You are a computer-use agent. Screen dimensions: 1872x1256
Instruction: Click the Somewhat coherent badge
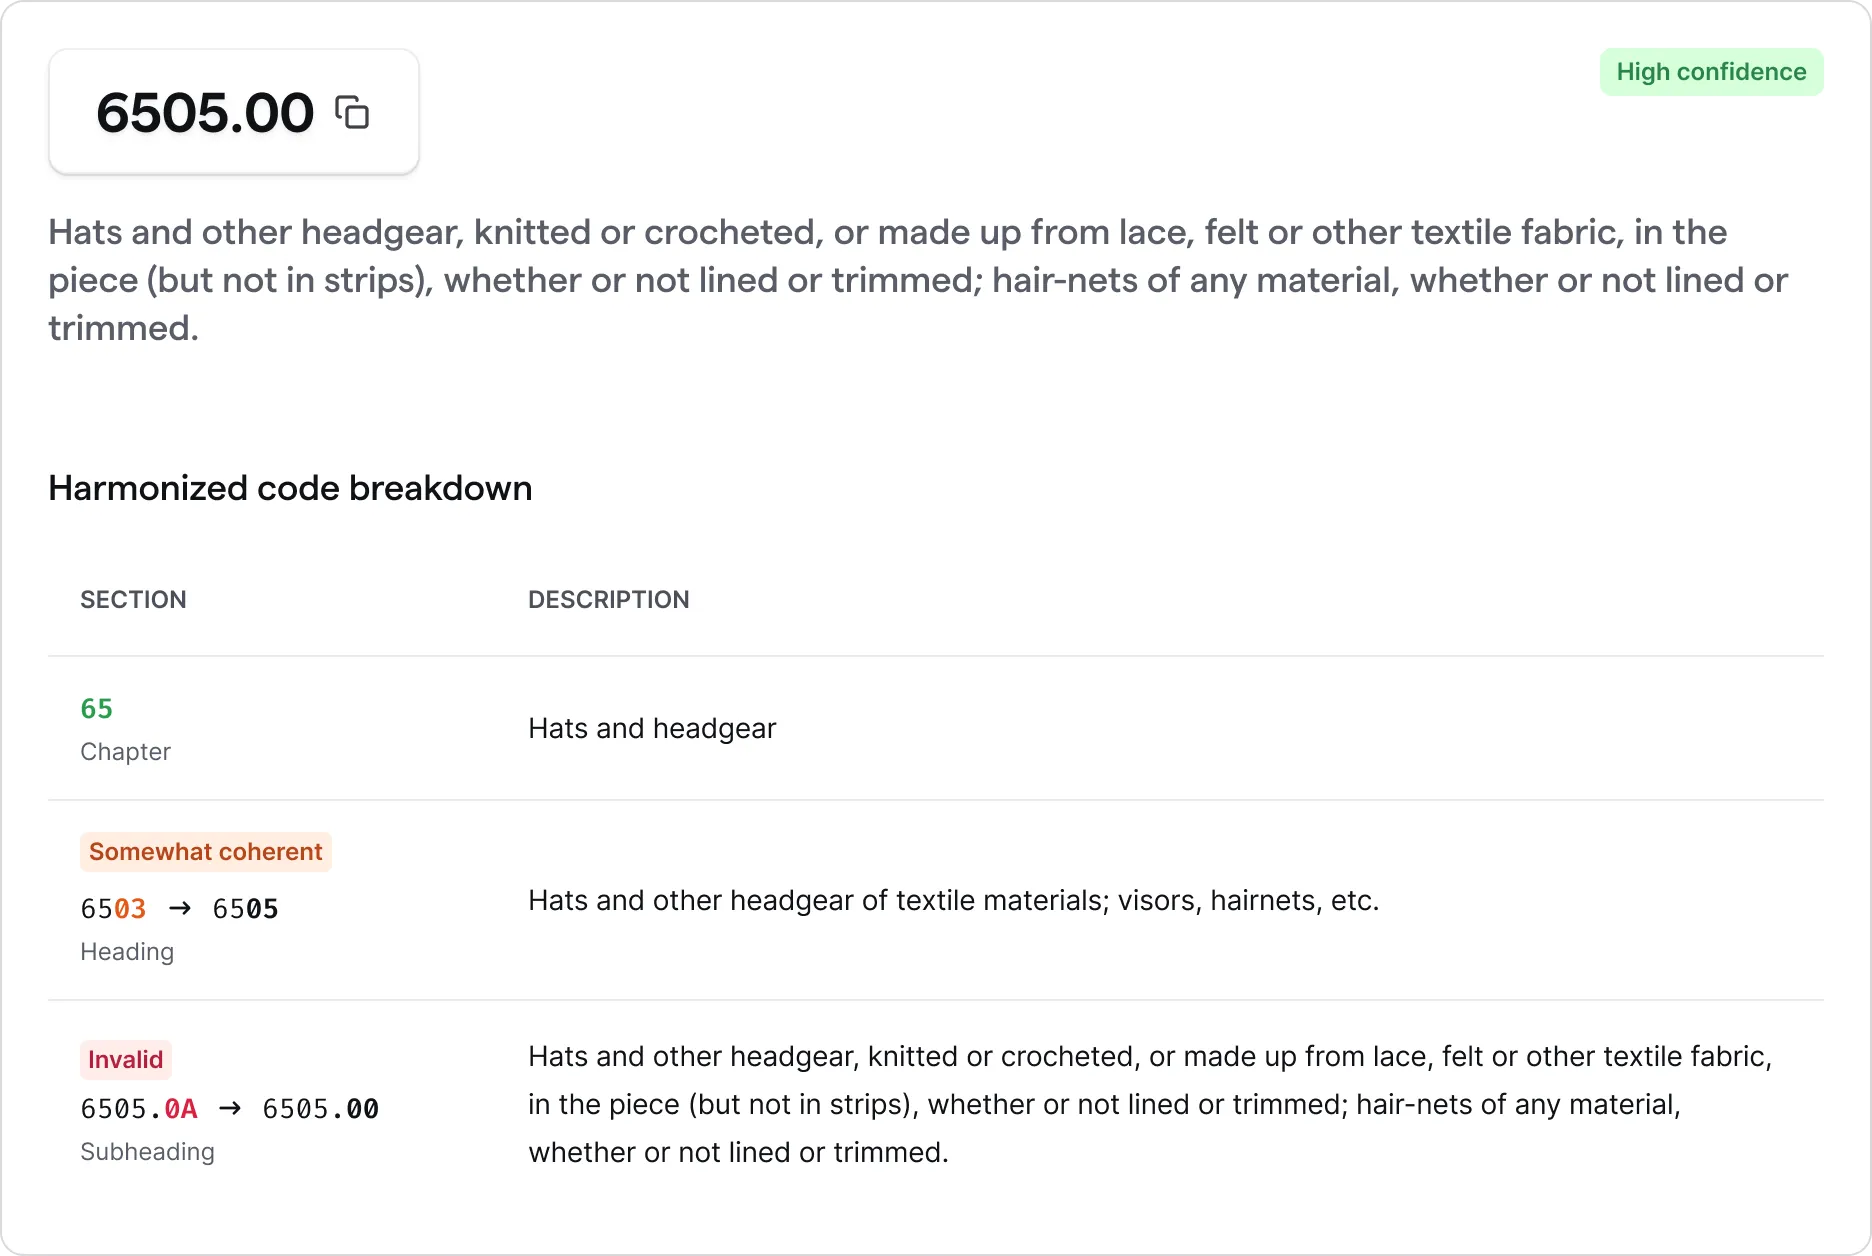click(x=205, y=852)
